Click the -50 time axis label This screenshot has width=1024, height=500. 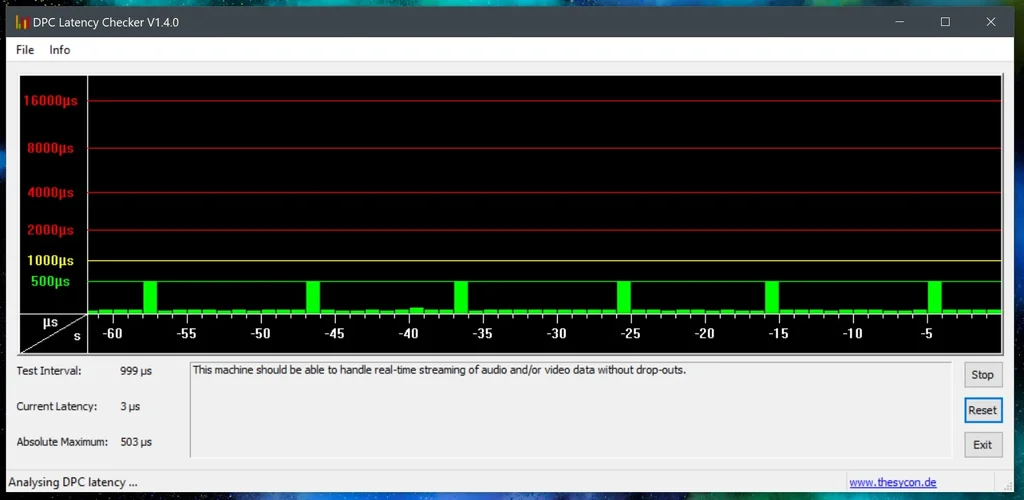pyautogui.click(x=261, y=334)
